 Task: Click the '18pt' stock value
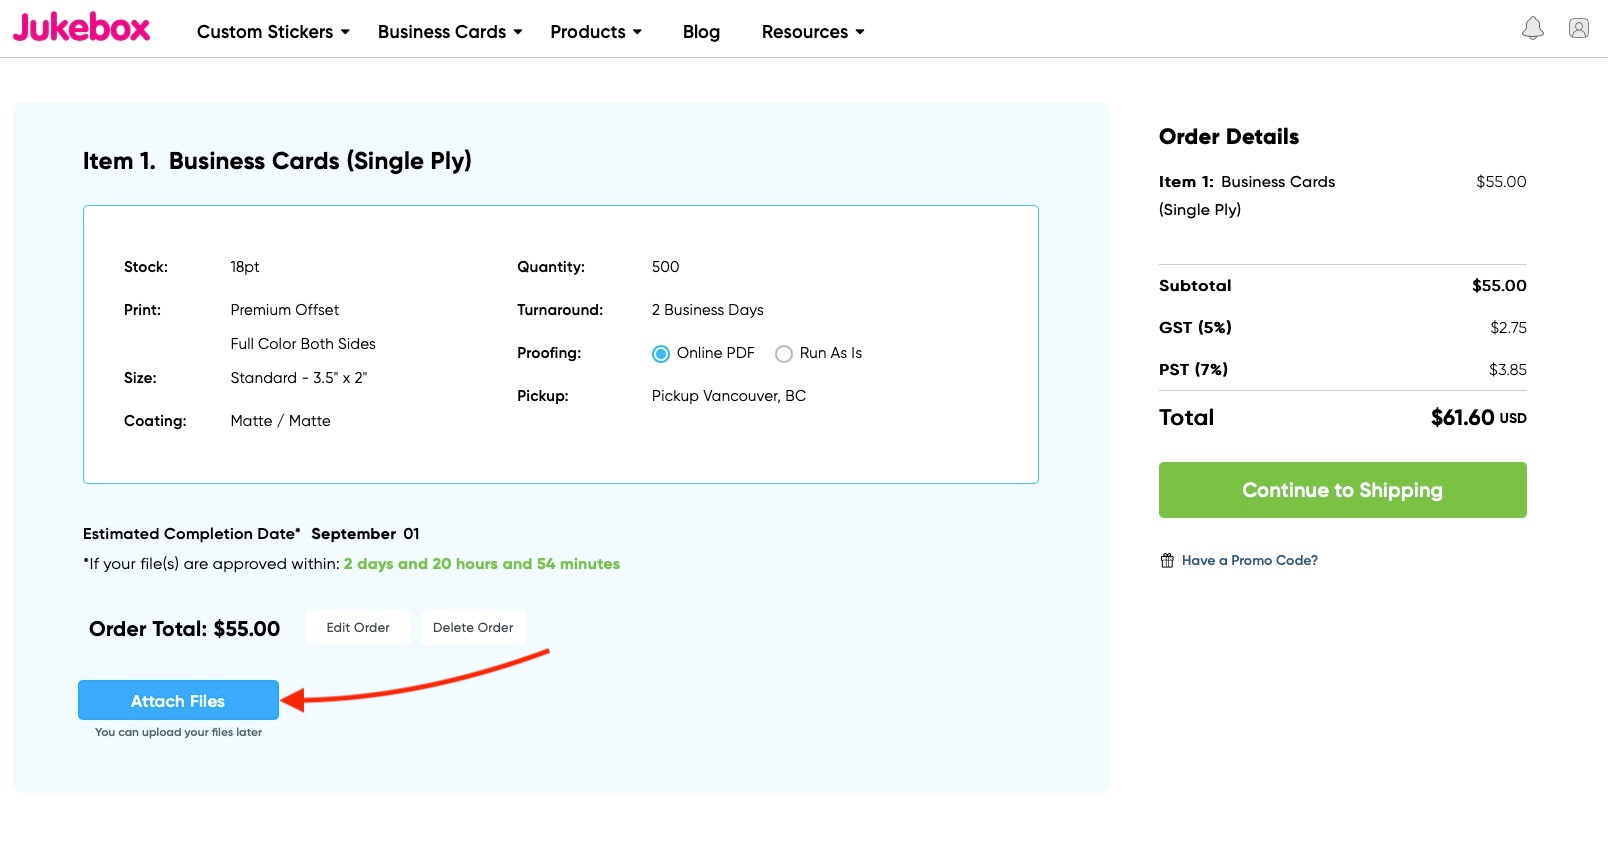coord(245,267)
